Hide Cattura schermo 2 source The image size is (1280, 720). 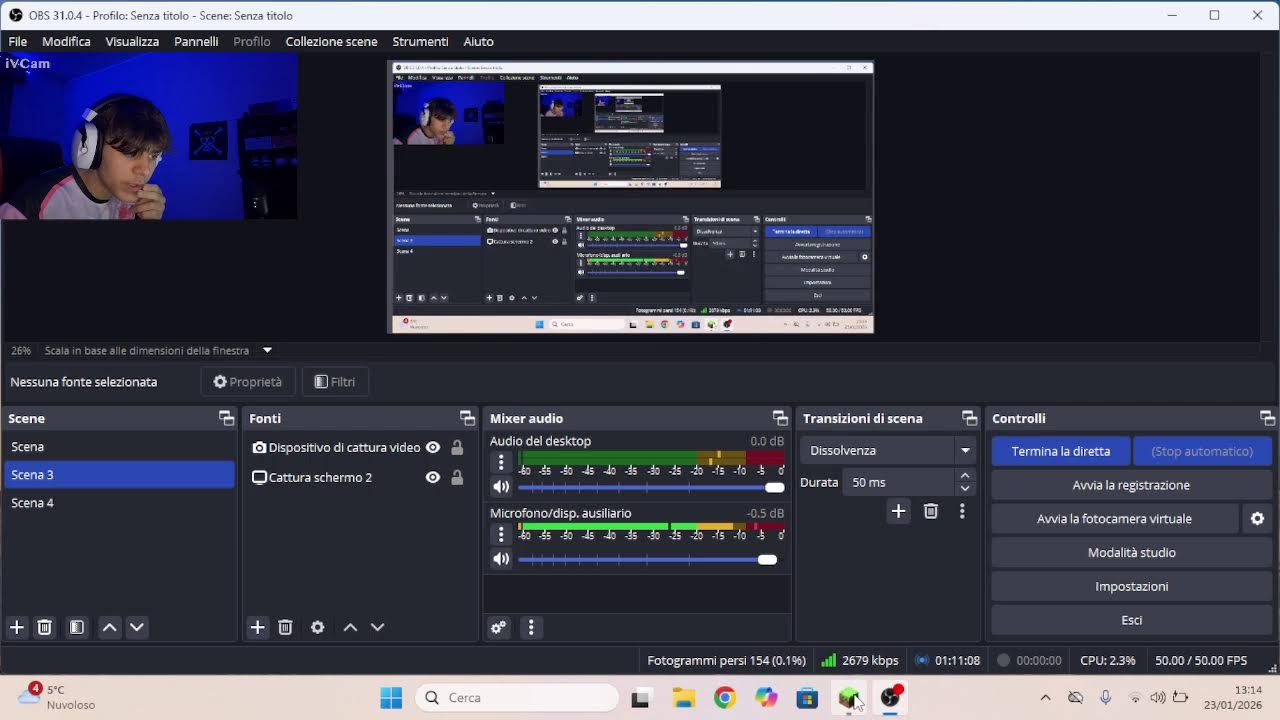pos(433,478)
